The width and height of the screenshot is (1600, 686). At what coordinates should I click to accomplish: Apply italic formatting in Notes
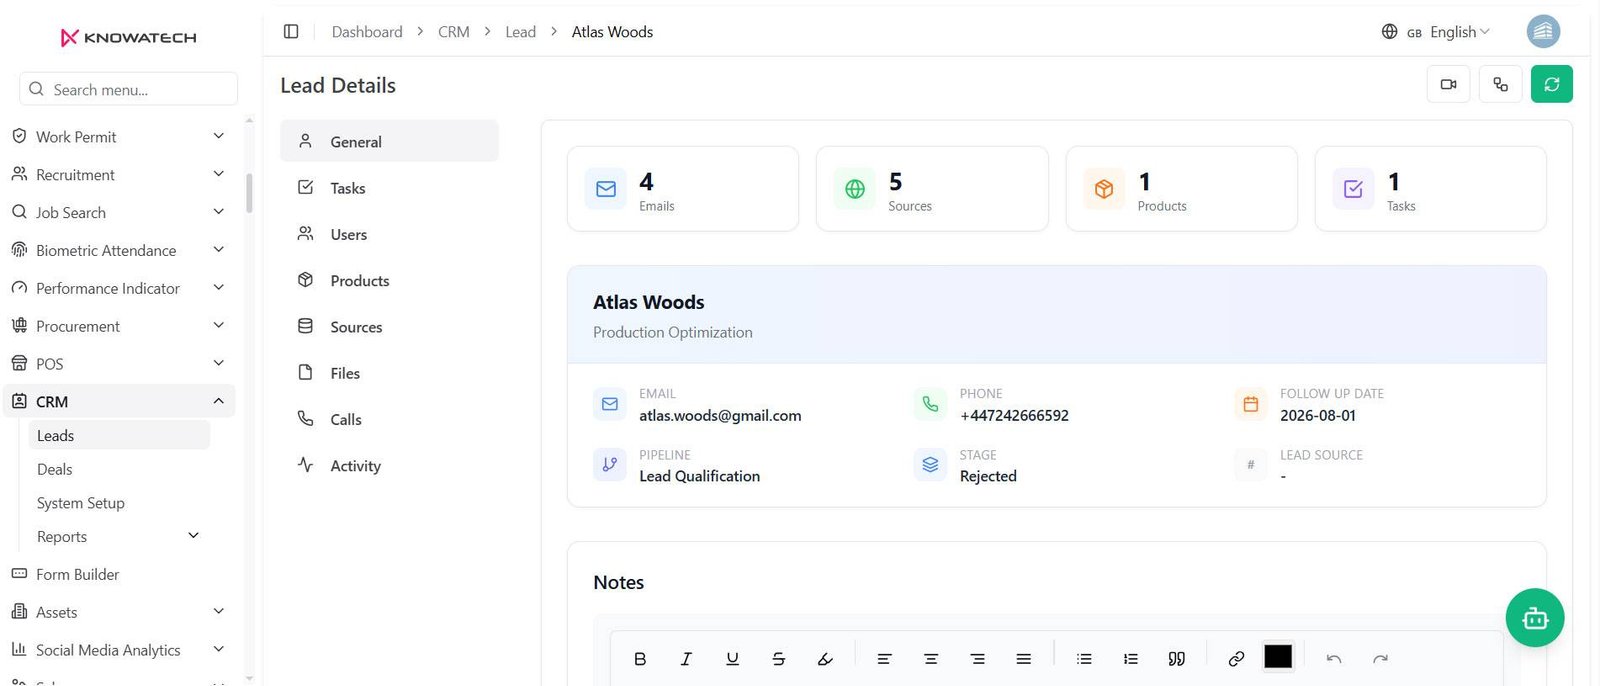686,659
